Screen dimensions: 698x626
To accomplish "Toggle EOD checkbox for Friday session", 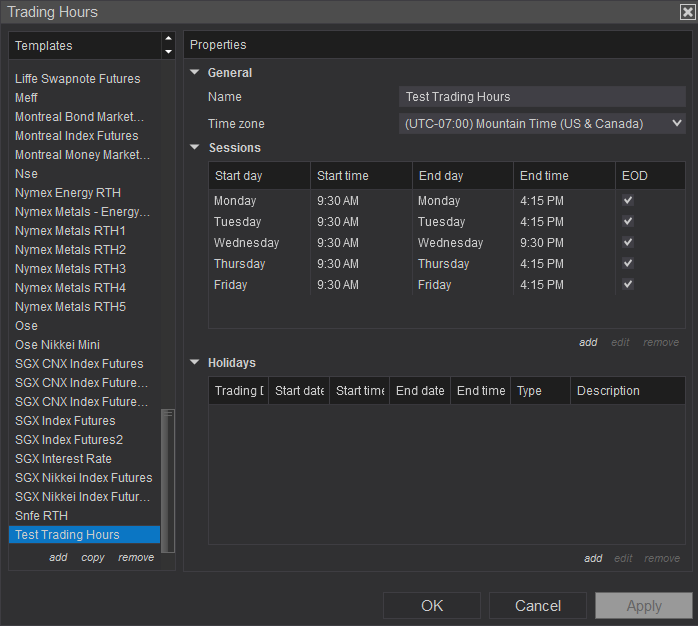I will click(x=628, y=285).
